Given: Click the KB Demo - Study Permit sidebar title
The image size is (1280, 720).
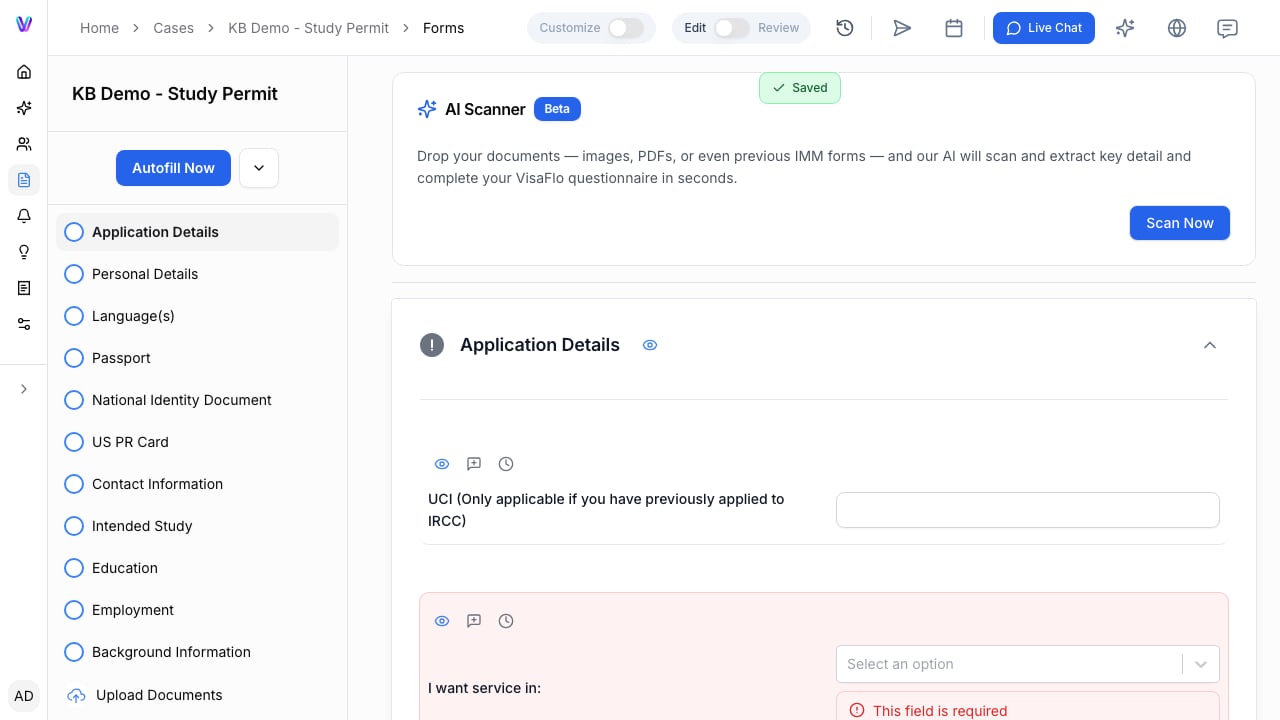Looking at the screenshot, I should (175, 94).
